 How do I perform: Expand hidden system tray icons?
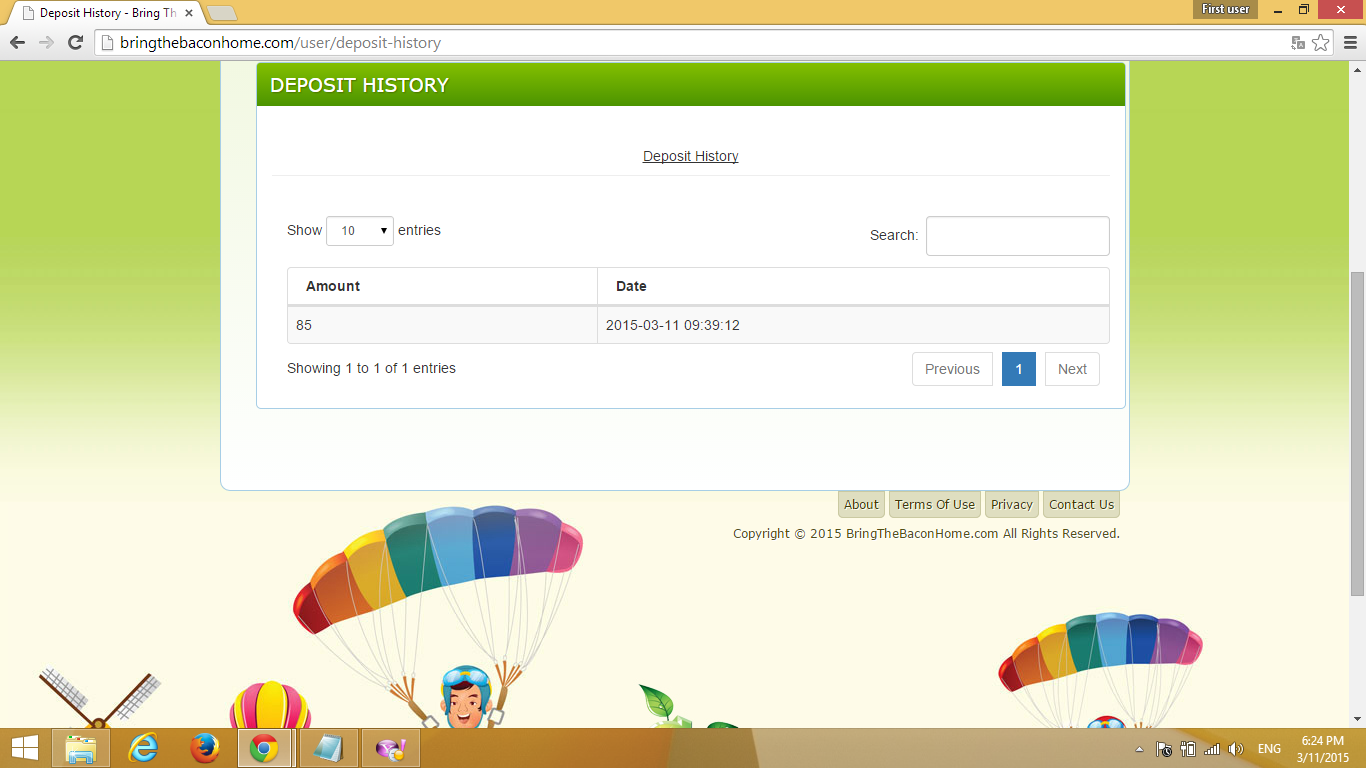pyautogui.click(x=1139, y=748)
